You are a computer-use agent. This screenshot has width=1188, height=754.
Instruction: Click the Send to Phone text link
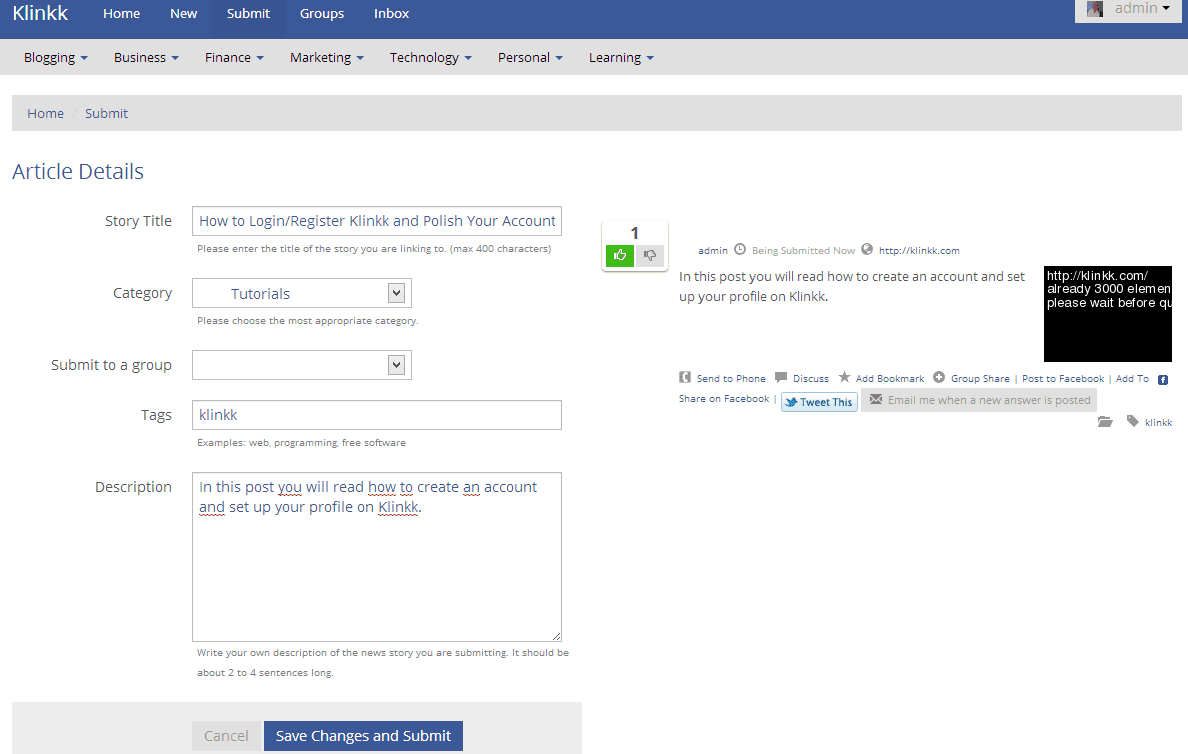pos(731,378)
